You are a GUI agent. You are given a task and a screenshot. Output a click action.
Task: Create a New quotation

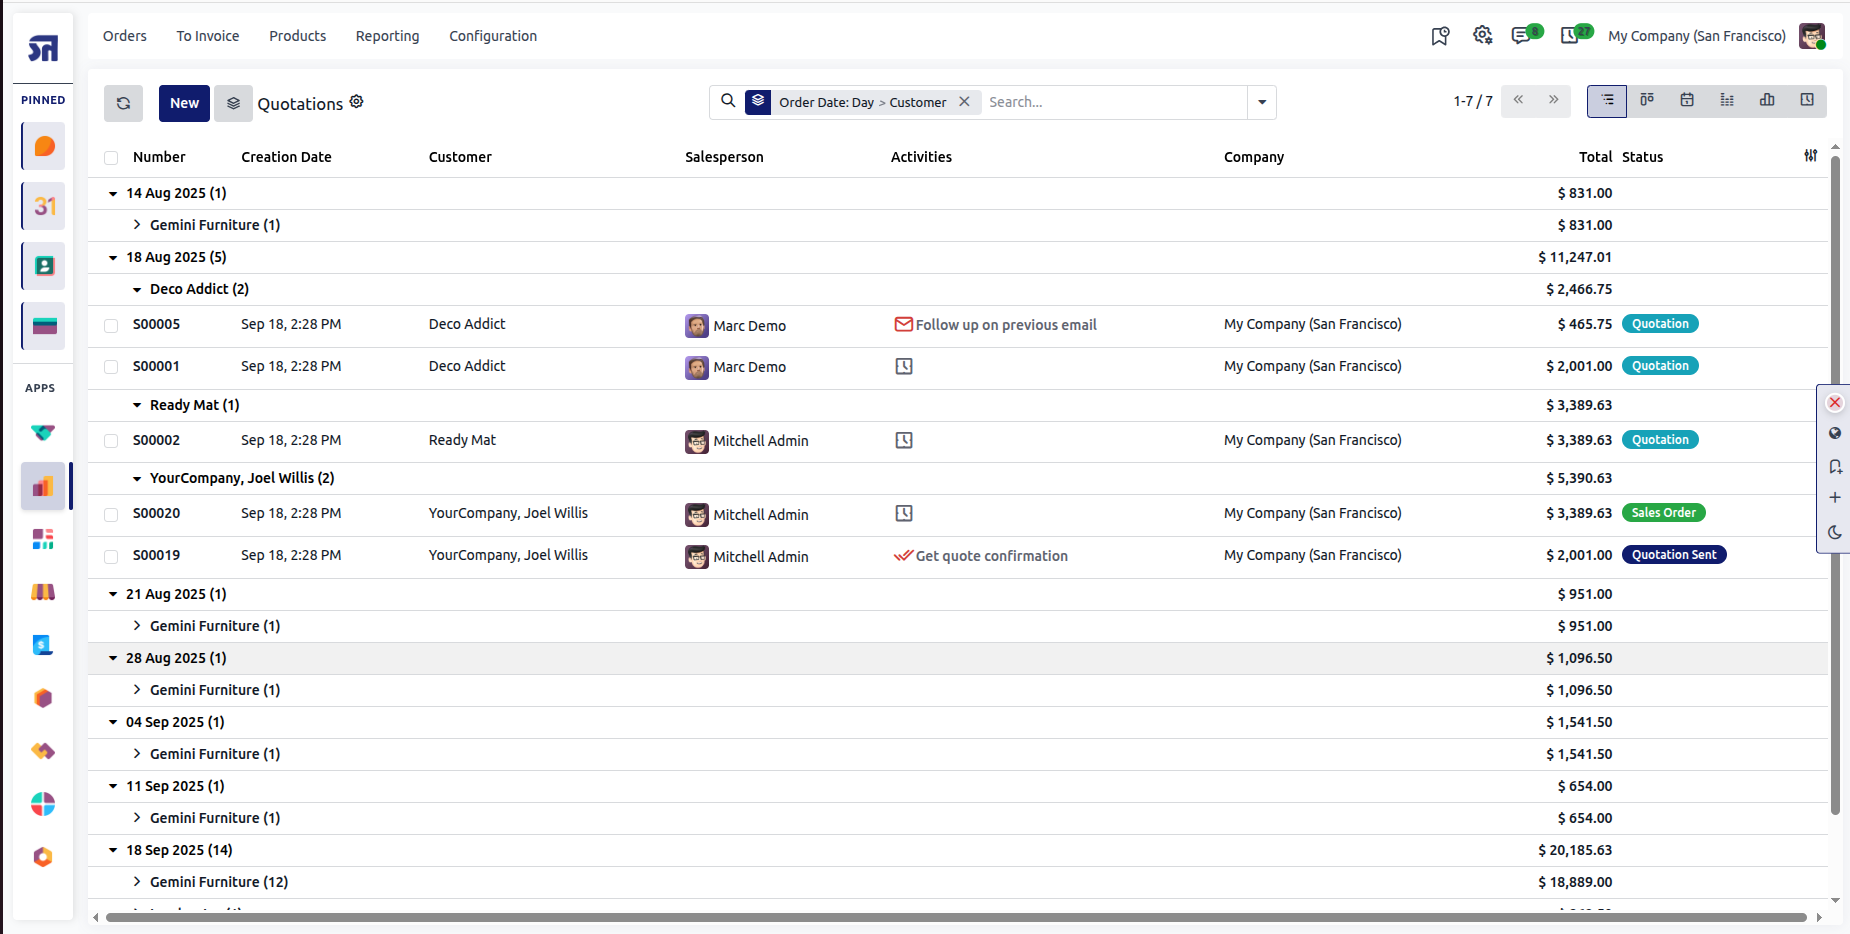[x=184, y=103]
